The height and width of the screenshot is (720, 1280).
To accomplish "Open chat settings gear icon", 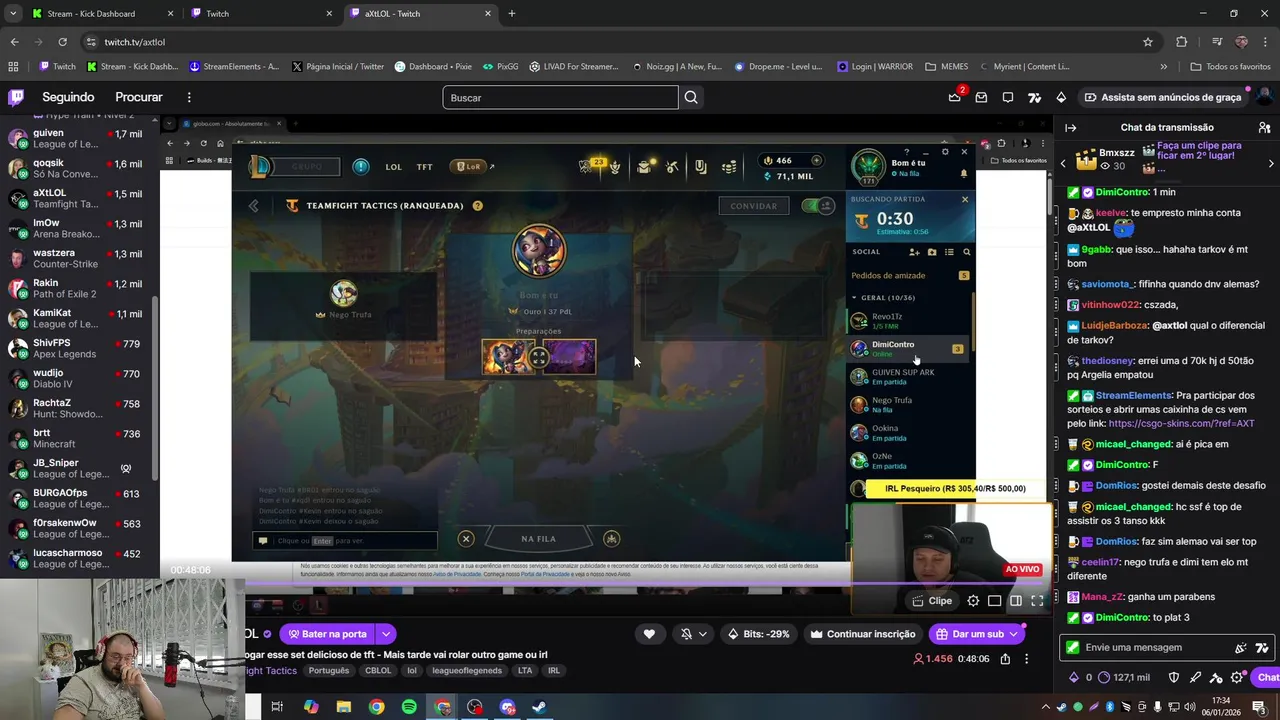I will tap(1236, 677).
